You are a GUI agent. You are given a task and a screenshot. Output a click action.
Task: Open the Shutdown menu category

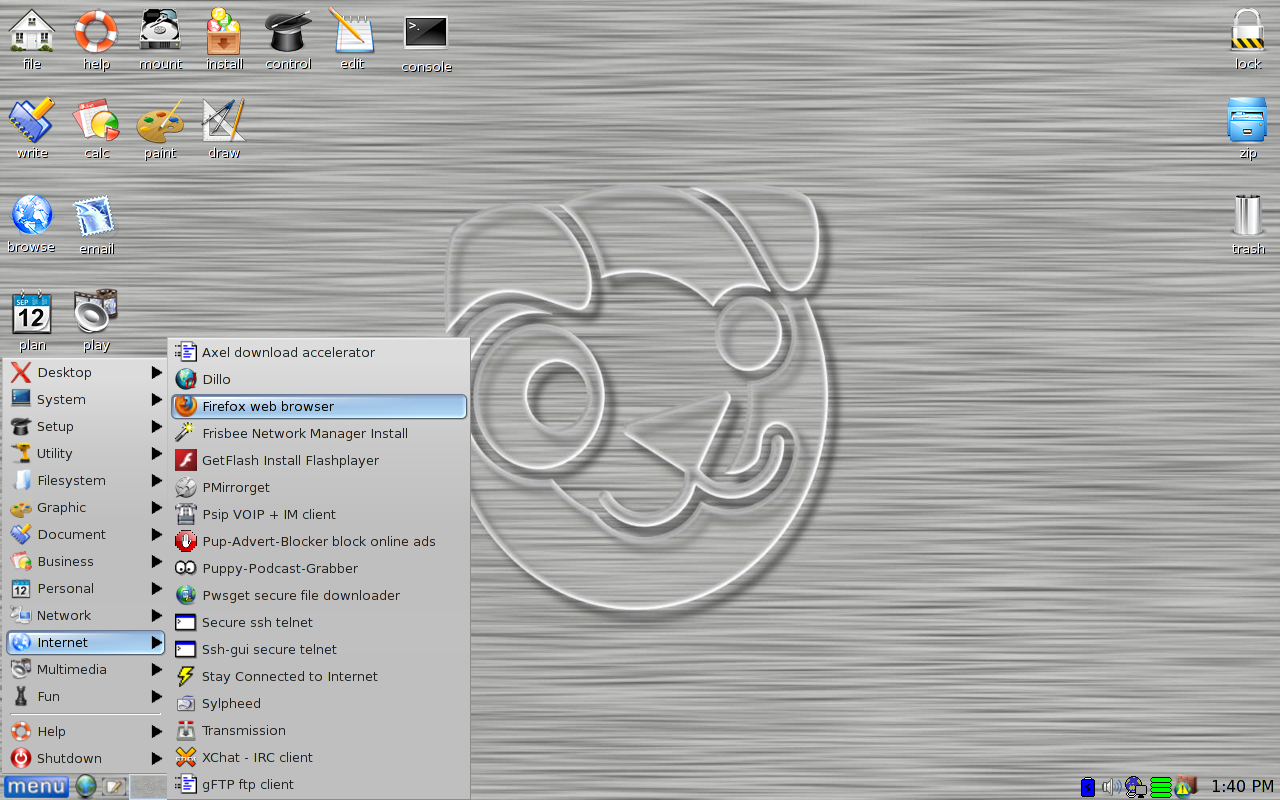[85, 758]
